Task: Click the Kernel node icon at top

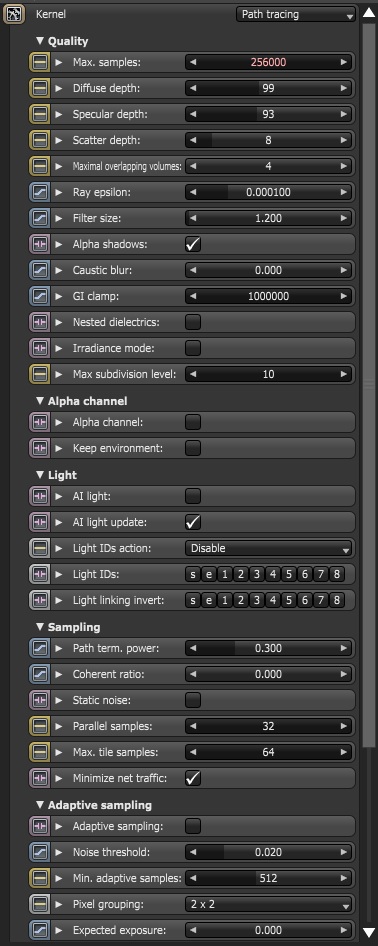Action: point(13,13)
